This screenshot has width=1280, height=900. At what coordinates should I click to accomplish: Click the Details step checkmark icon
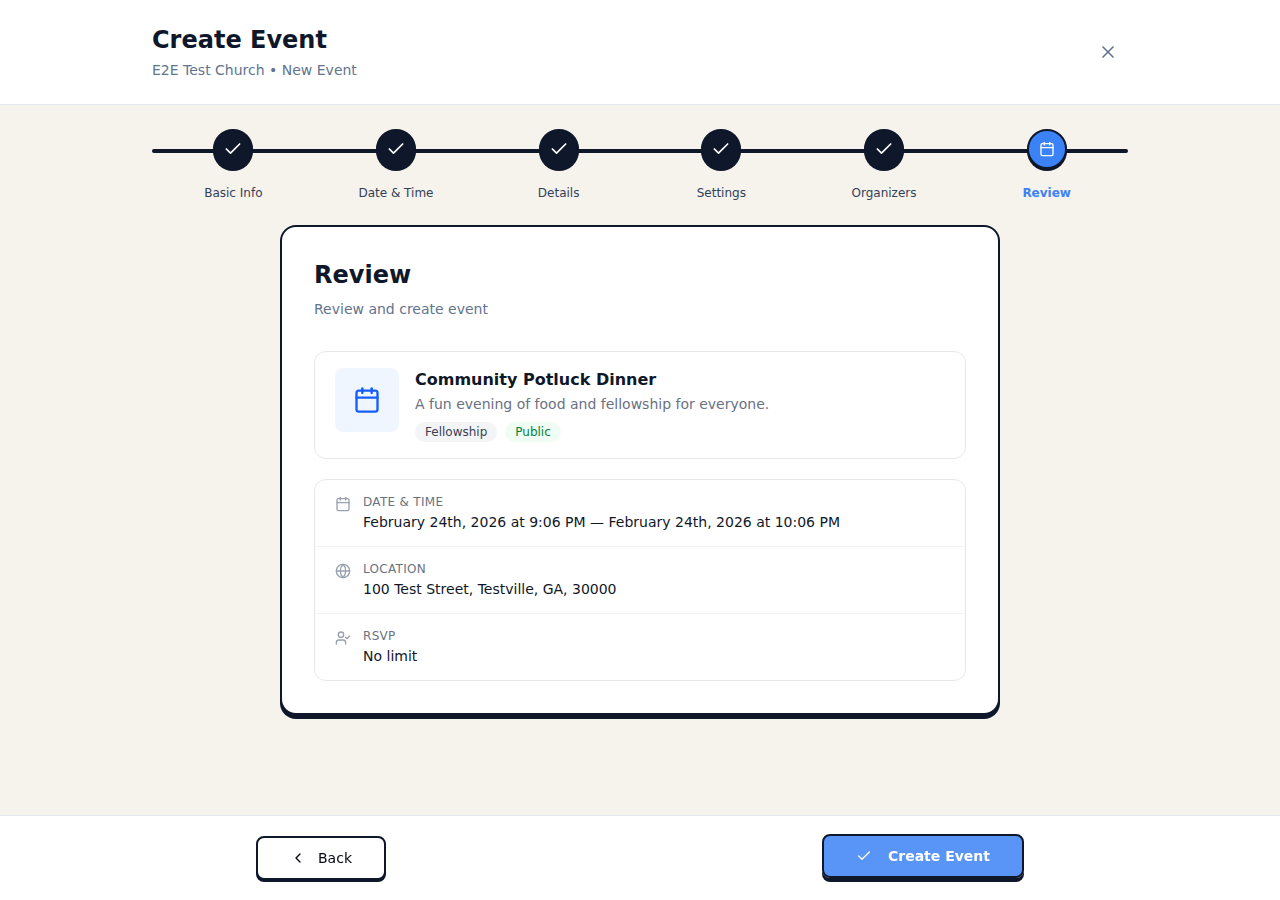[x=558, y=149]
